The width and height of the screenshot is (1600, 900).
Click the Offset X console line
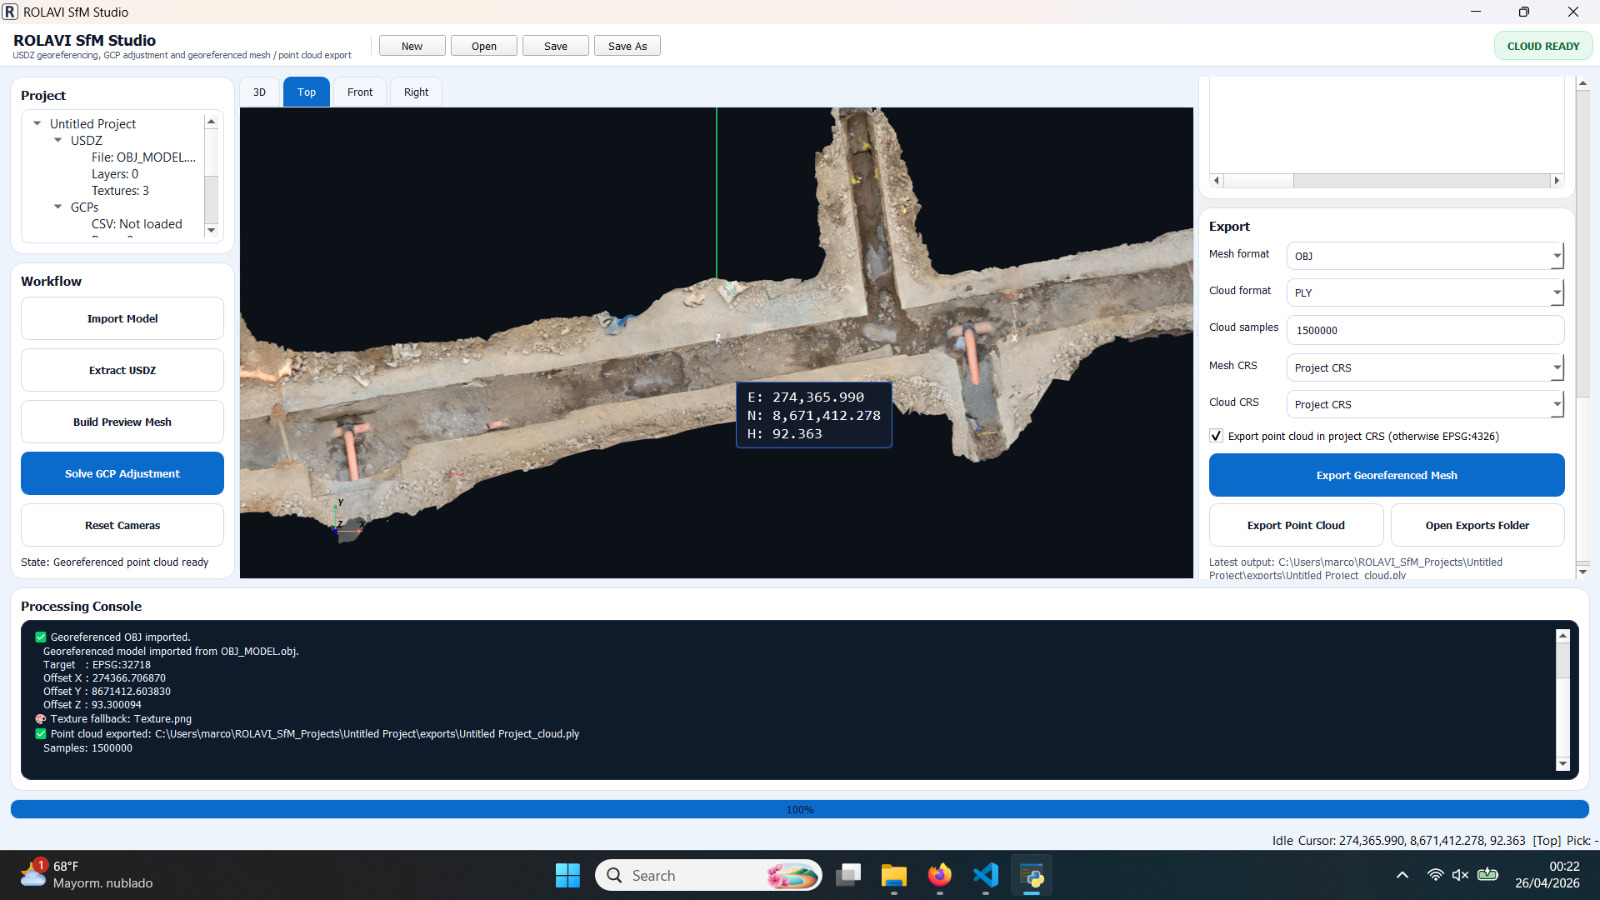coord(104,678)
